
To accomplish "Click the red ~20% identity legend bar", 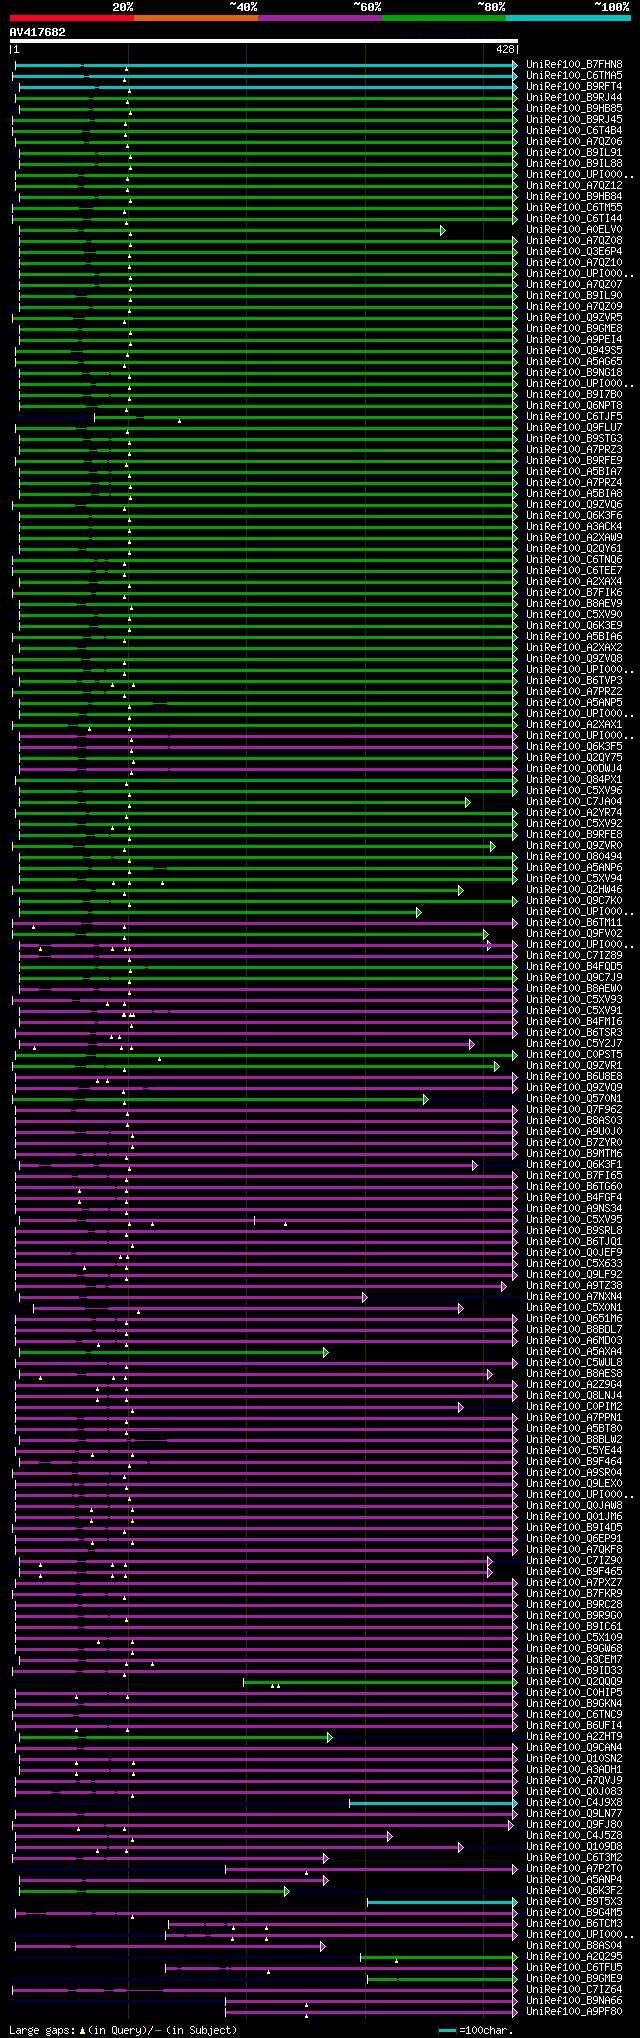I will point(72,17).
